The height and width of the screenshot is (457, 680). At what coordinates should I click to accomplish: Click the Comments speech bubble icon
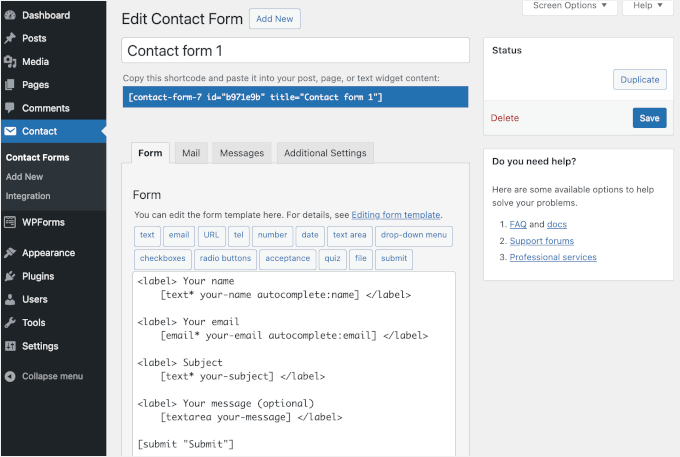[10, 108]
